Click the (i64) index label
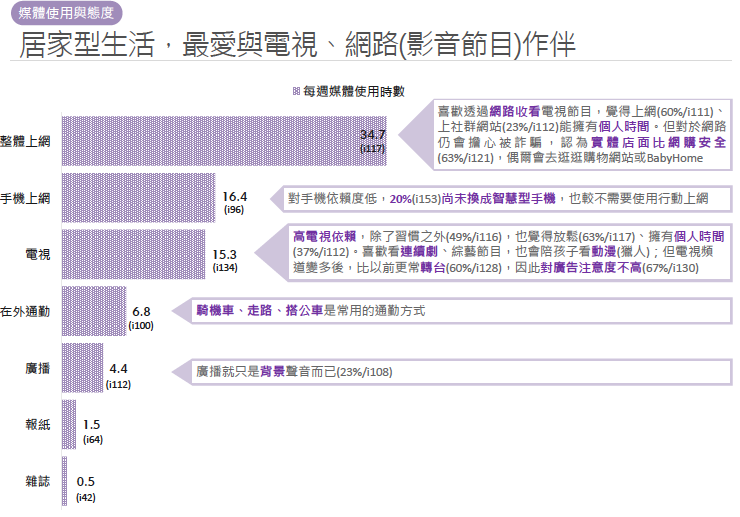This screenshot has width=740, height=517. [92, 440]
